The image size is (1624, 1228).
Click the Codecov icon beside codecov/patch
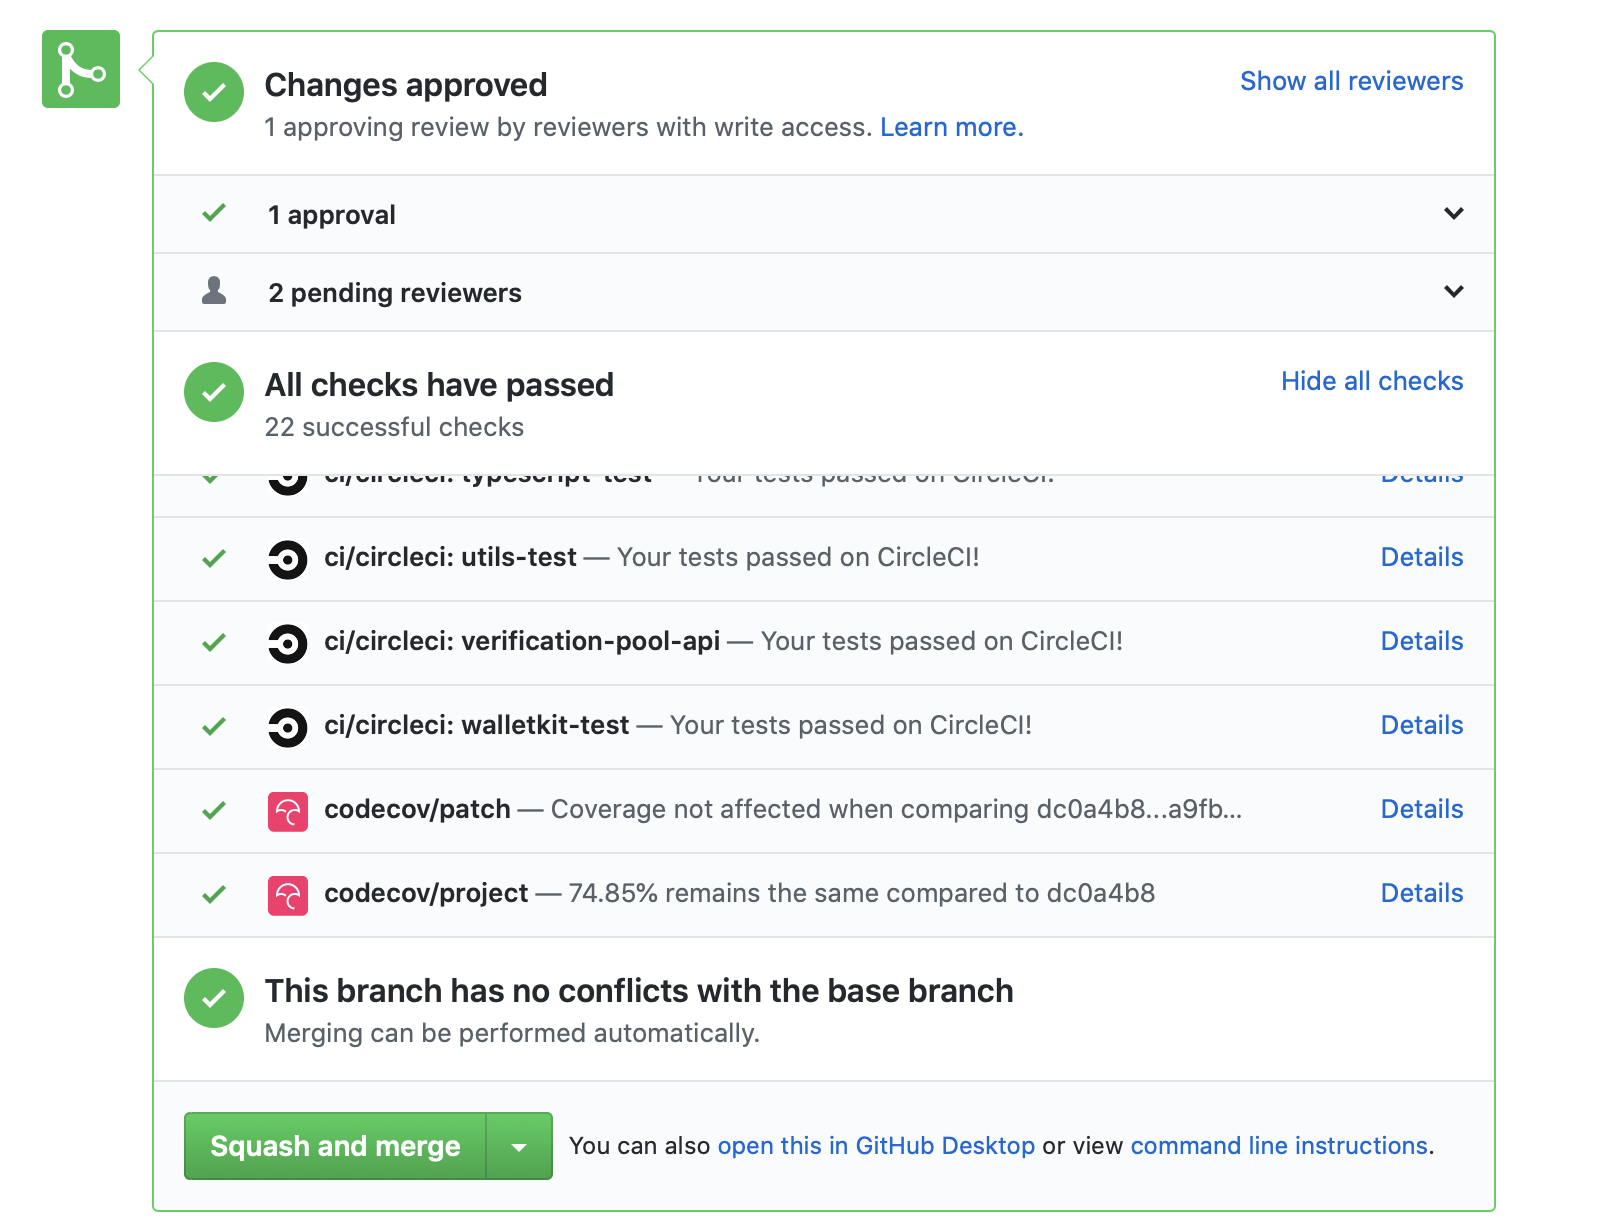tap(288, 811)
